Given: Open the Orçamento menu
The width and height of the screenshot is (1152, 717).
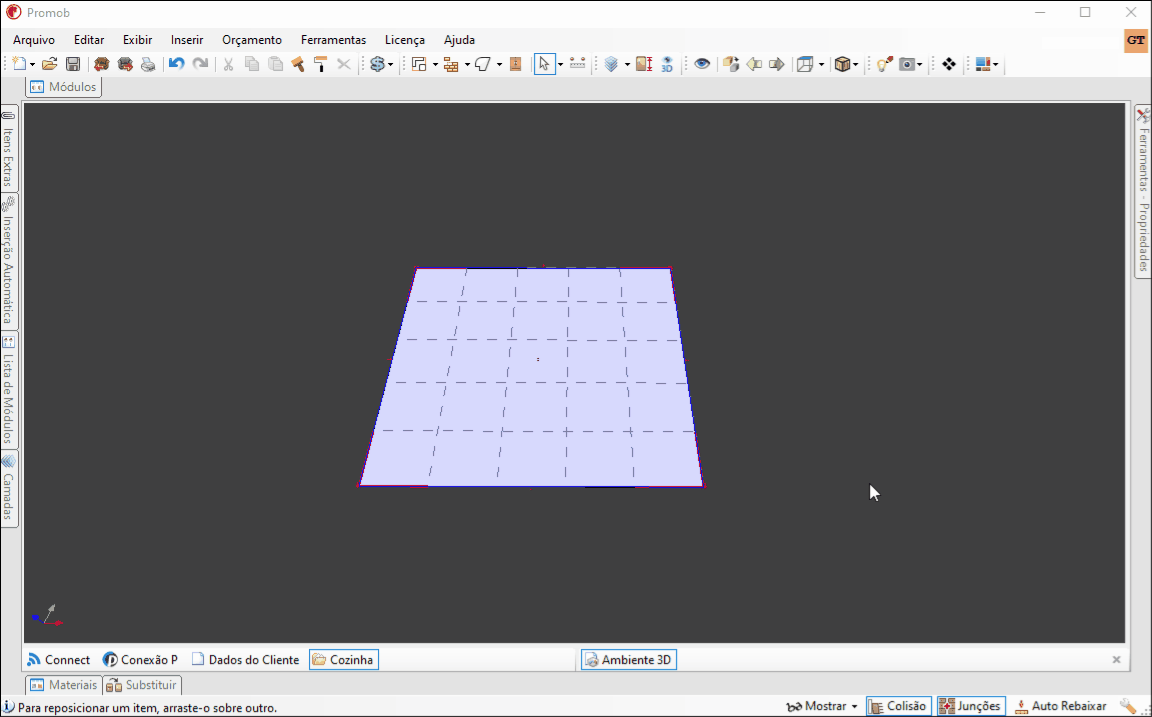Looking at the screenshot, I should point(252,40).
